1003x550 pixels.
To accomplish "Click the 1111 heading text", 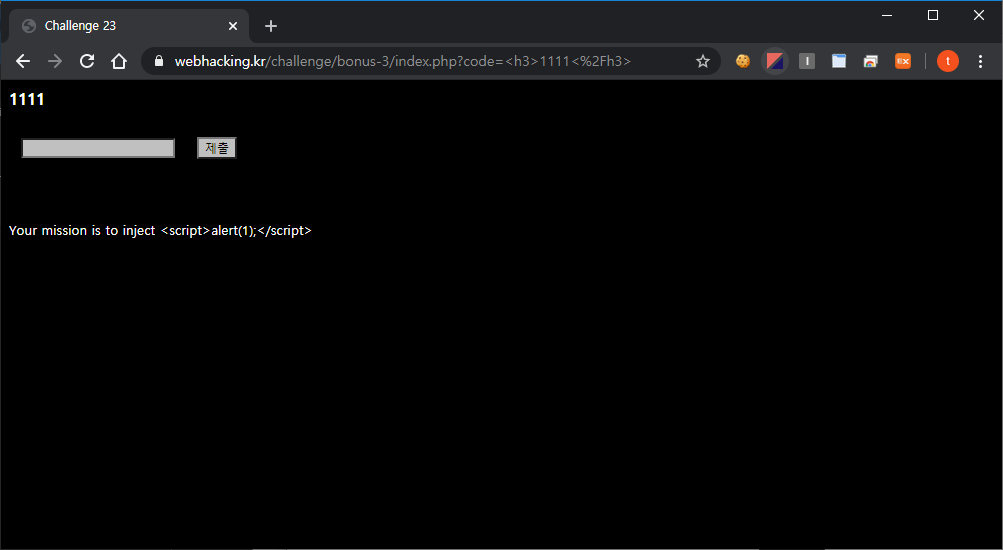I will pos(27,99).
